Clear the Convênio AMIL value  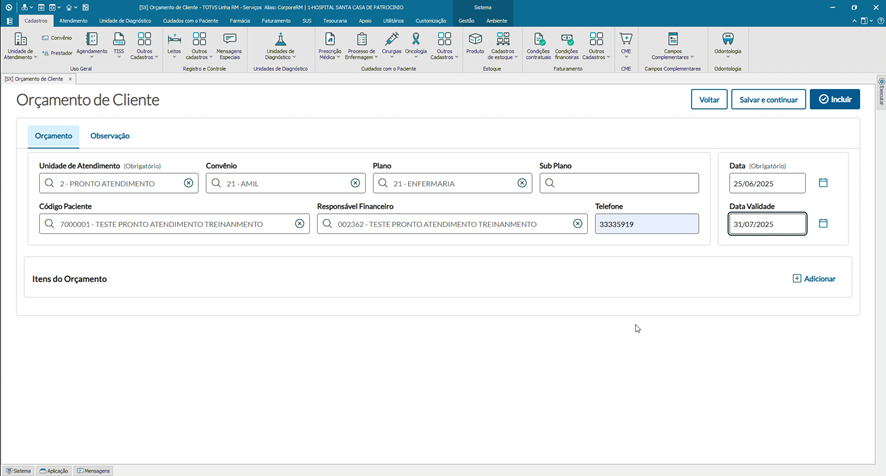pyautogui.click(x=355, y=183)
